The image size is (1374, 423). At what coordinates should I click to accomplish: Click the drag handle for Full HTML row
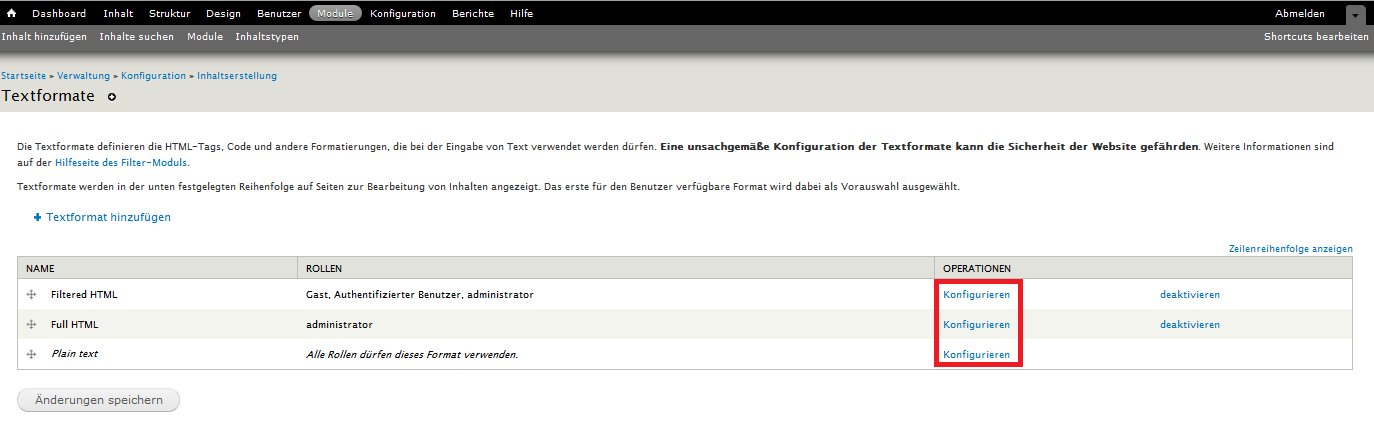click(32, 325)
